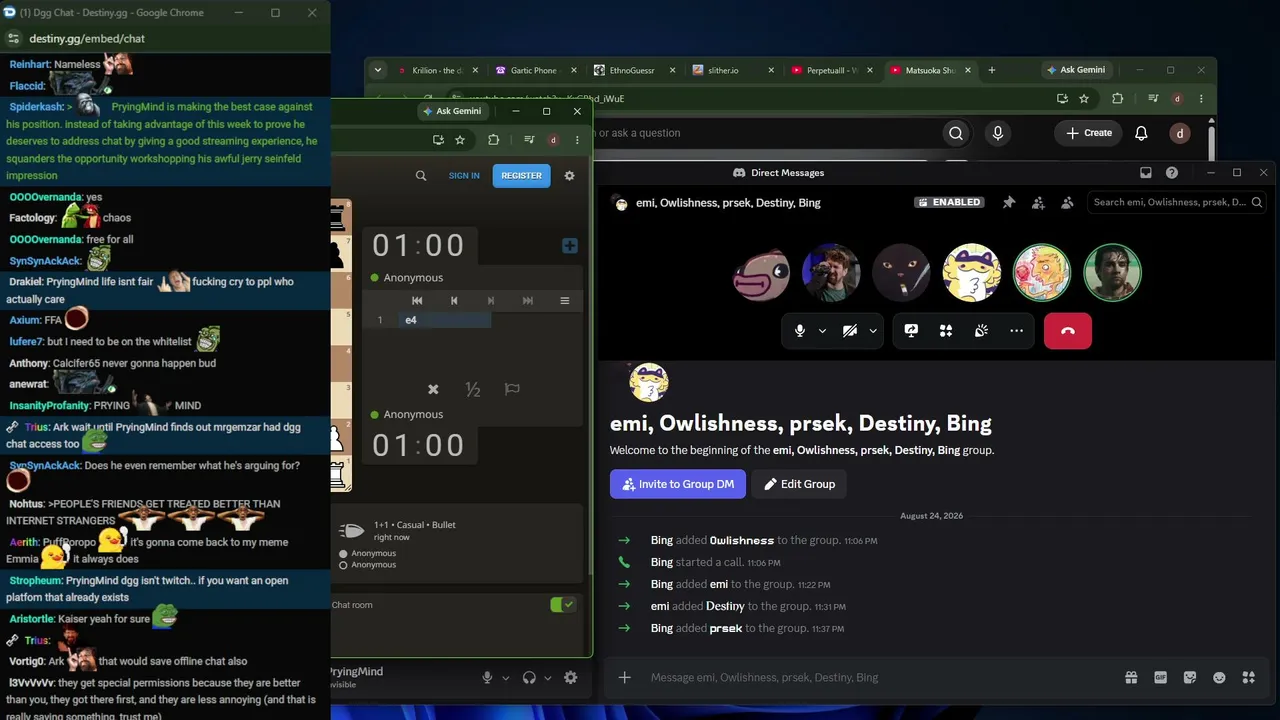Open extensions in the Lichess browser window
Screen dimensions: 1280x720
coord(493,140)
